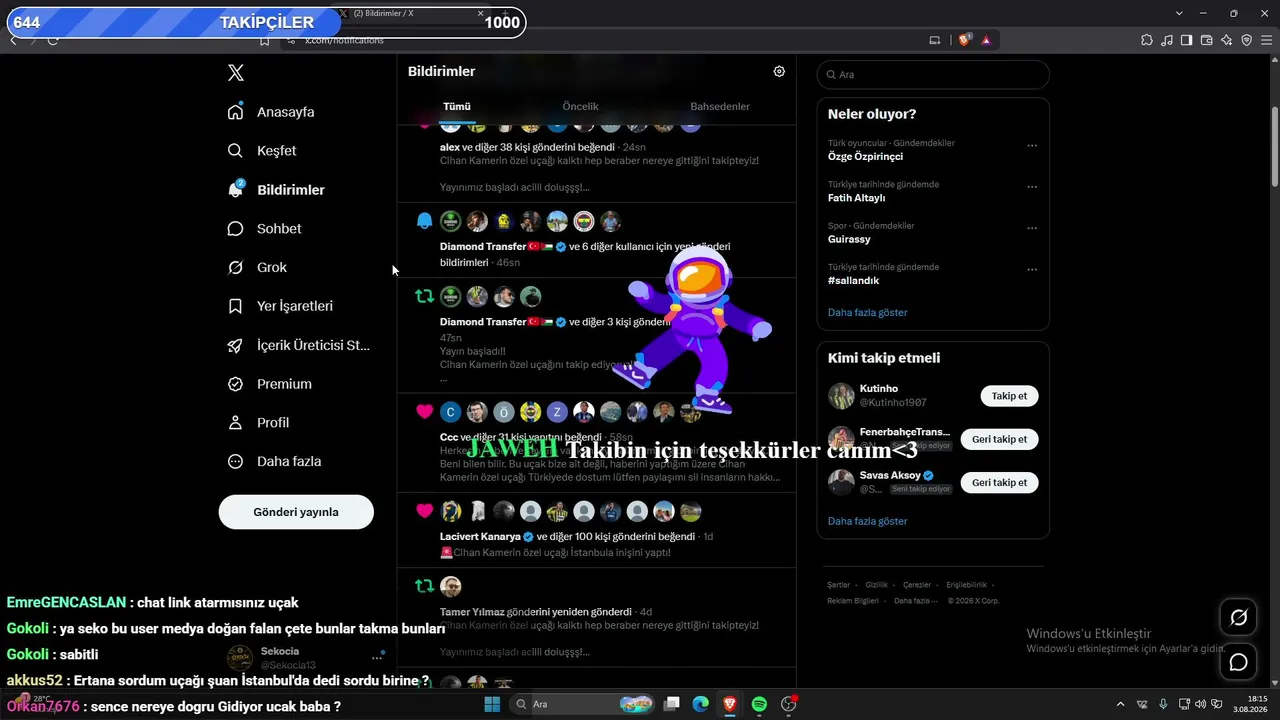This screenshot has height=720, width=1280.
Task: Click the repost icon on Tamer Yılmaz notification
Action: pyautogui.click(x=425, y=586)
